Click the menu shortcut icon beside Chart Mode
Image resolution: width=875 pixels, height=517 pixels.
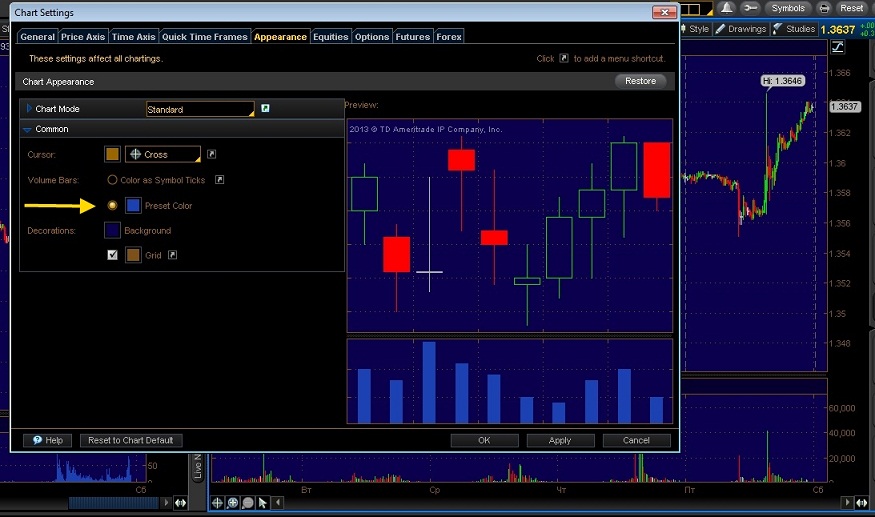coord(265,108)
